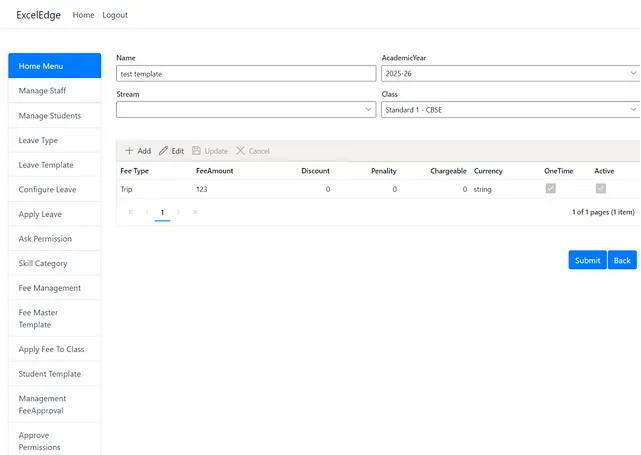Open Fee Master Template menu item

(x=55, y=318)
